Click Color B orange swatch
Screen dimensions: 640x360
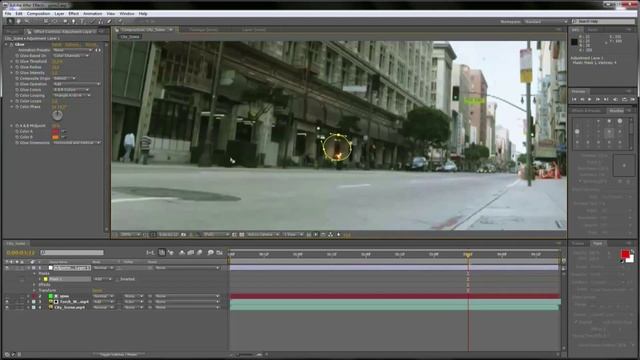coord(55,137)
